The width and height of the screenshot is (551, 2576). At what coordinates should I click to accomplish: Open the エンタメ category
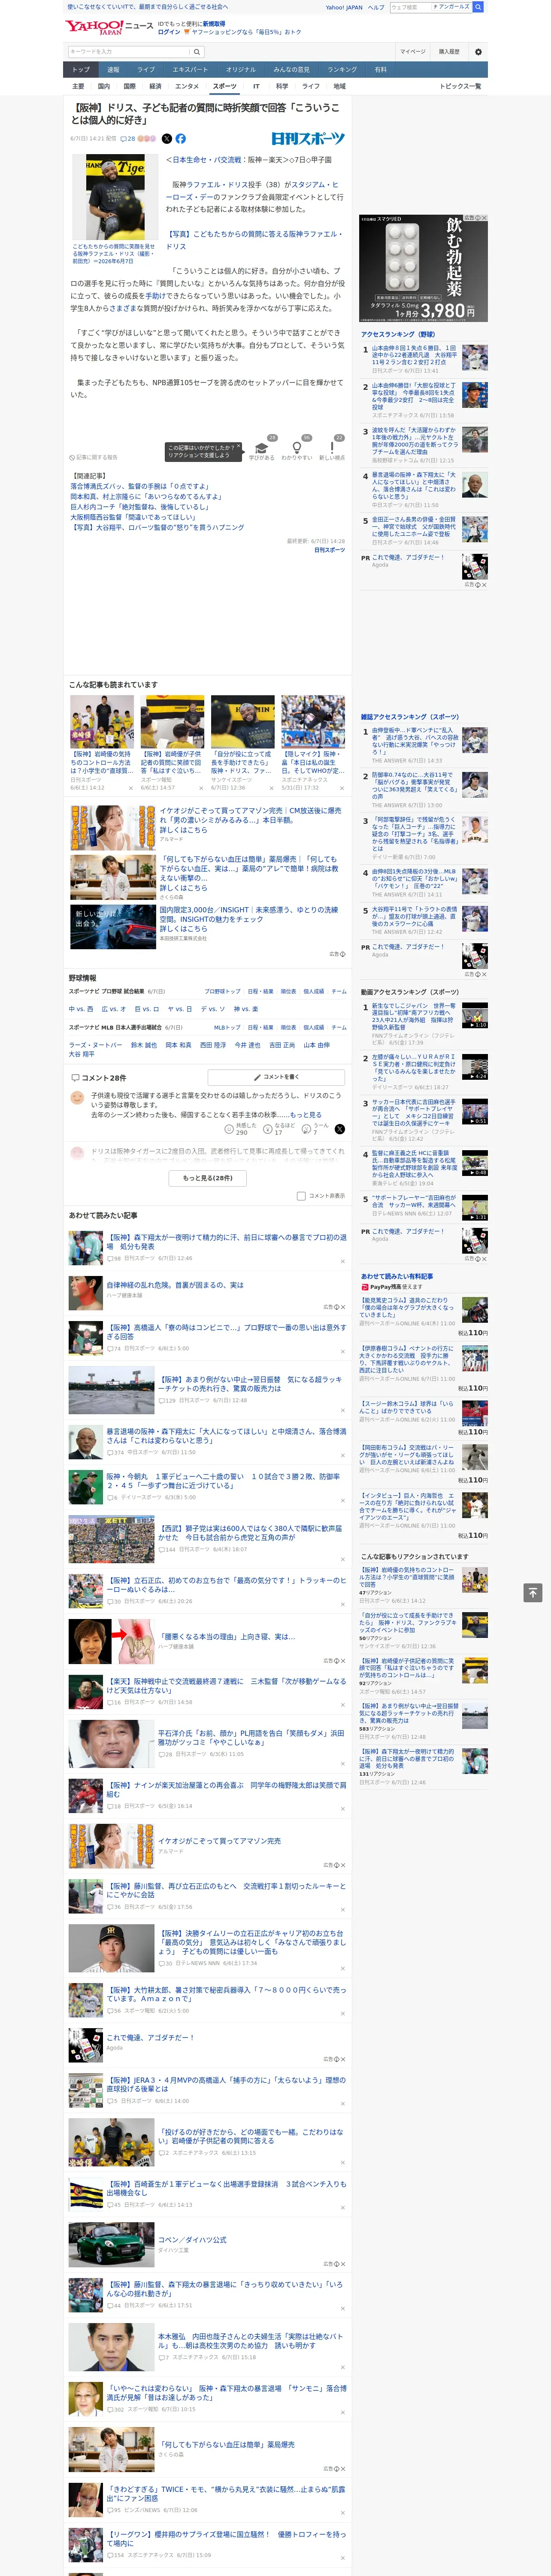click(x=187, y=86)
